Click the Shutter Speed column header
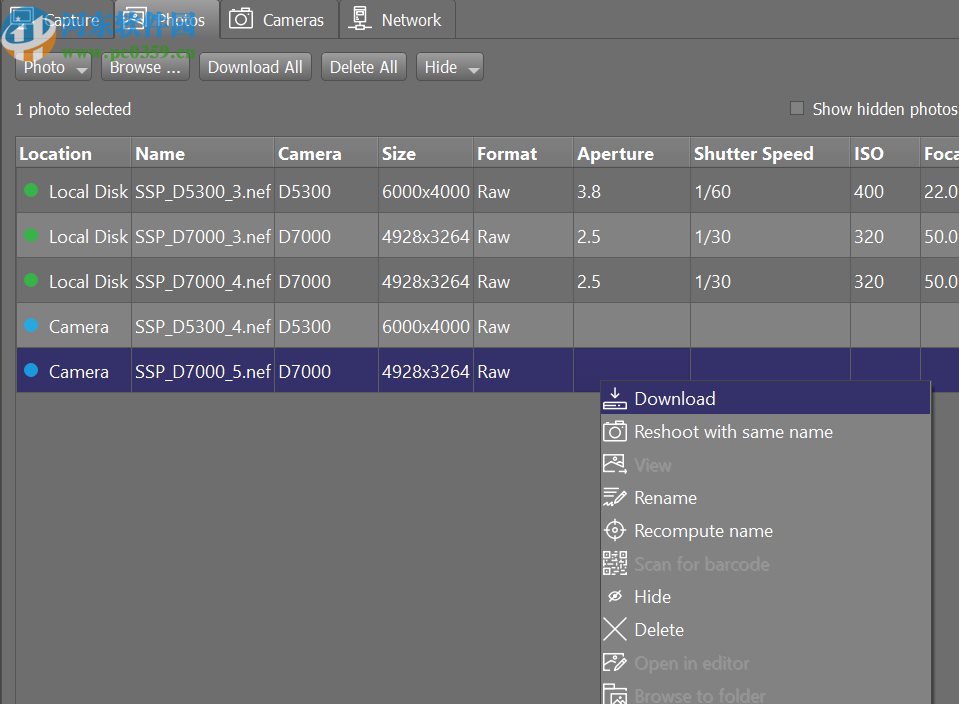959x704 pixels. (x=753, y=154)
